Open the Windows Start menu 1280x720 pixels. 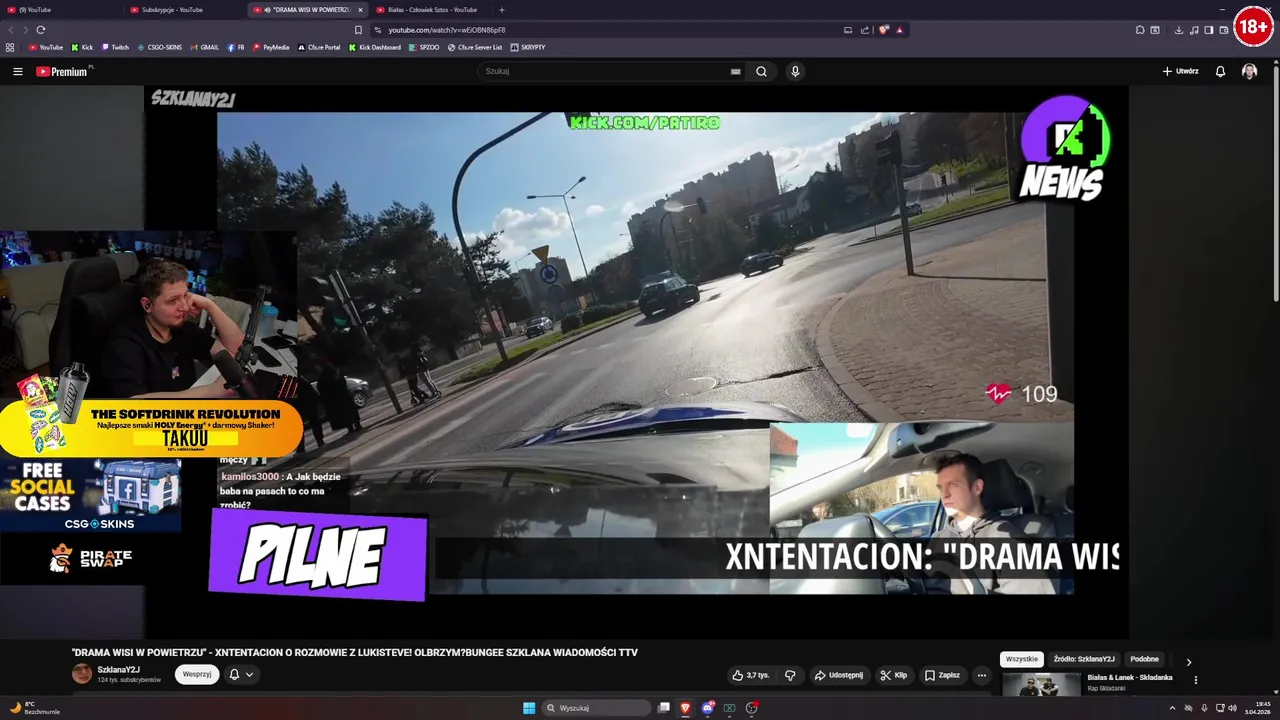click(529, 708)
